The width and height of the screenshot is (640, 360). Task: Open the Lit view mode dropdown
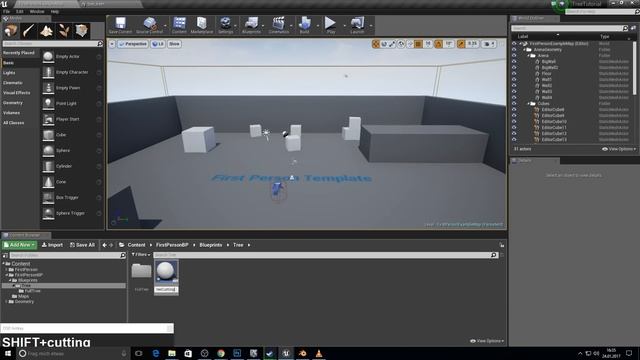pyautogui.click(x=158, y=44)
